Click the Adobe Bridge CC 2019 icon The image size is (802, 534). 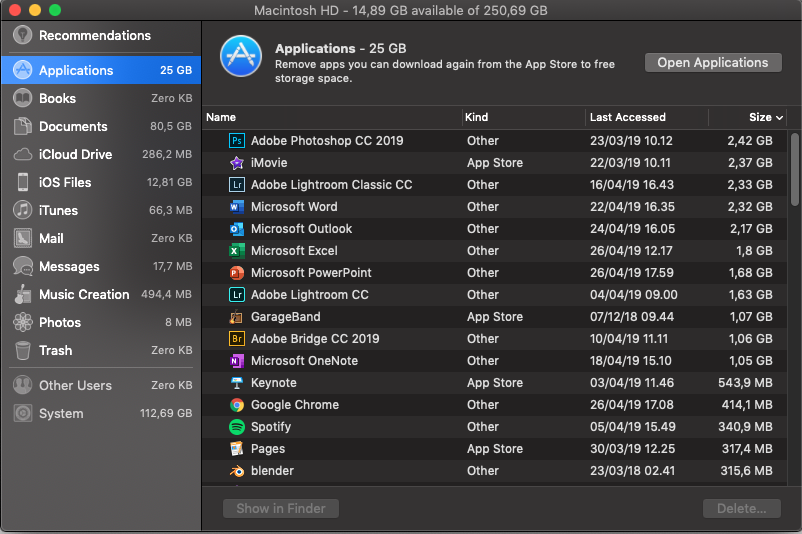[x=237, y=339]
